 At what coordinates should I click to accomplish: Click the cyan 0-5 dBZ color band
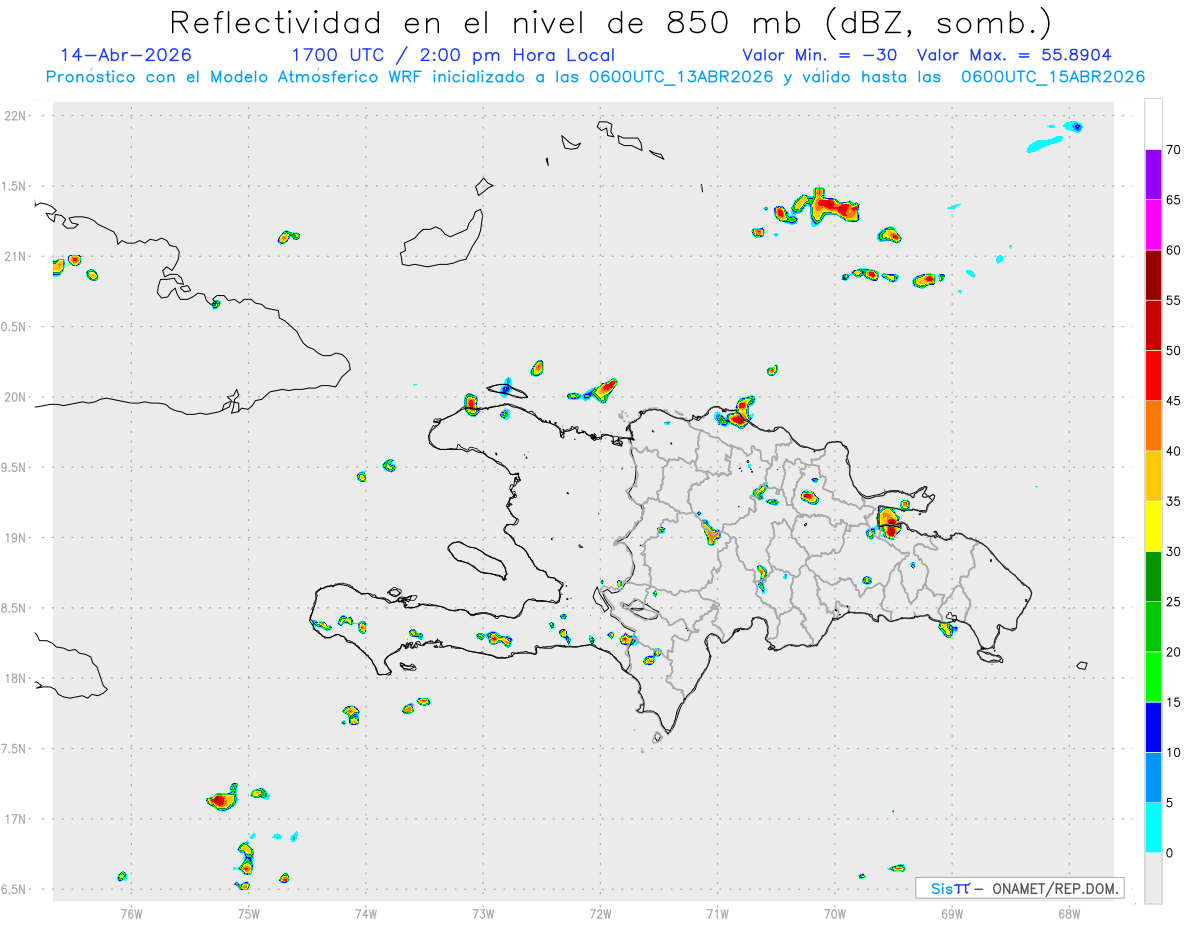tap(1153, 827)
